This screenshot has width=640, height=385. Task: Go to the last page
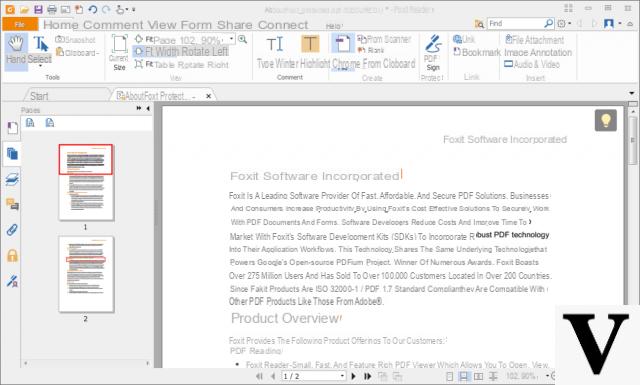coord(367,376)
